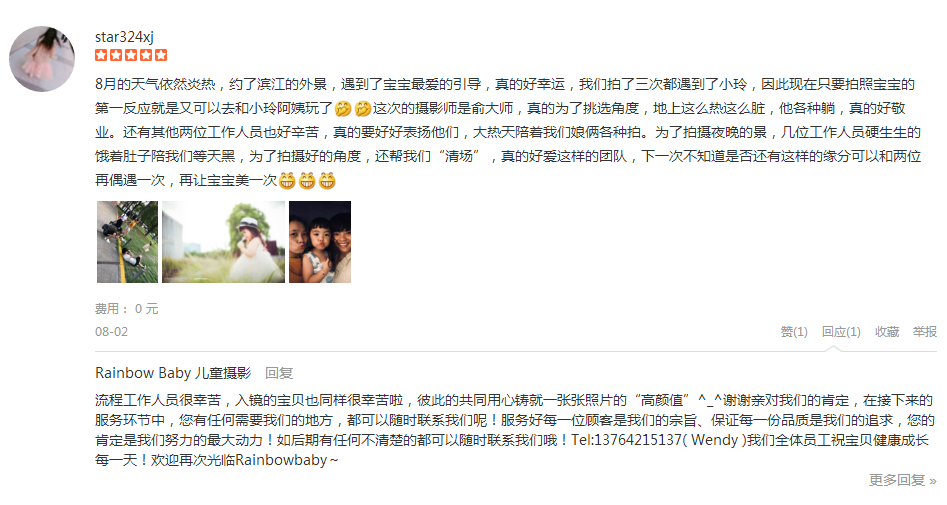Image resolution: width=947 pixels, height=505 pixels.
Task: Like the review via 赞(1)
Action: click(x=794, y=332)
